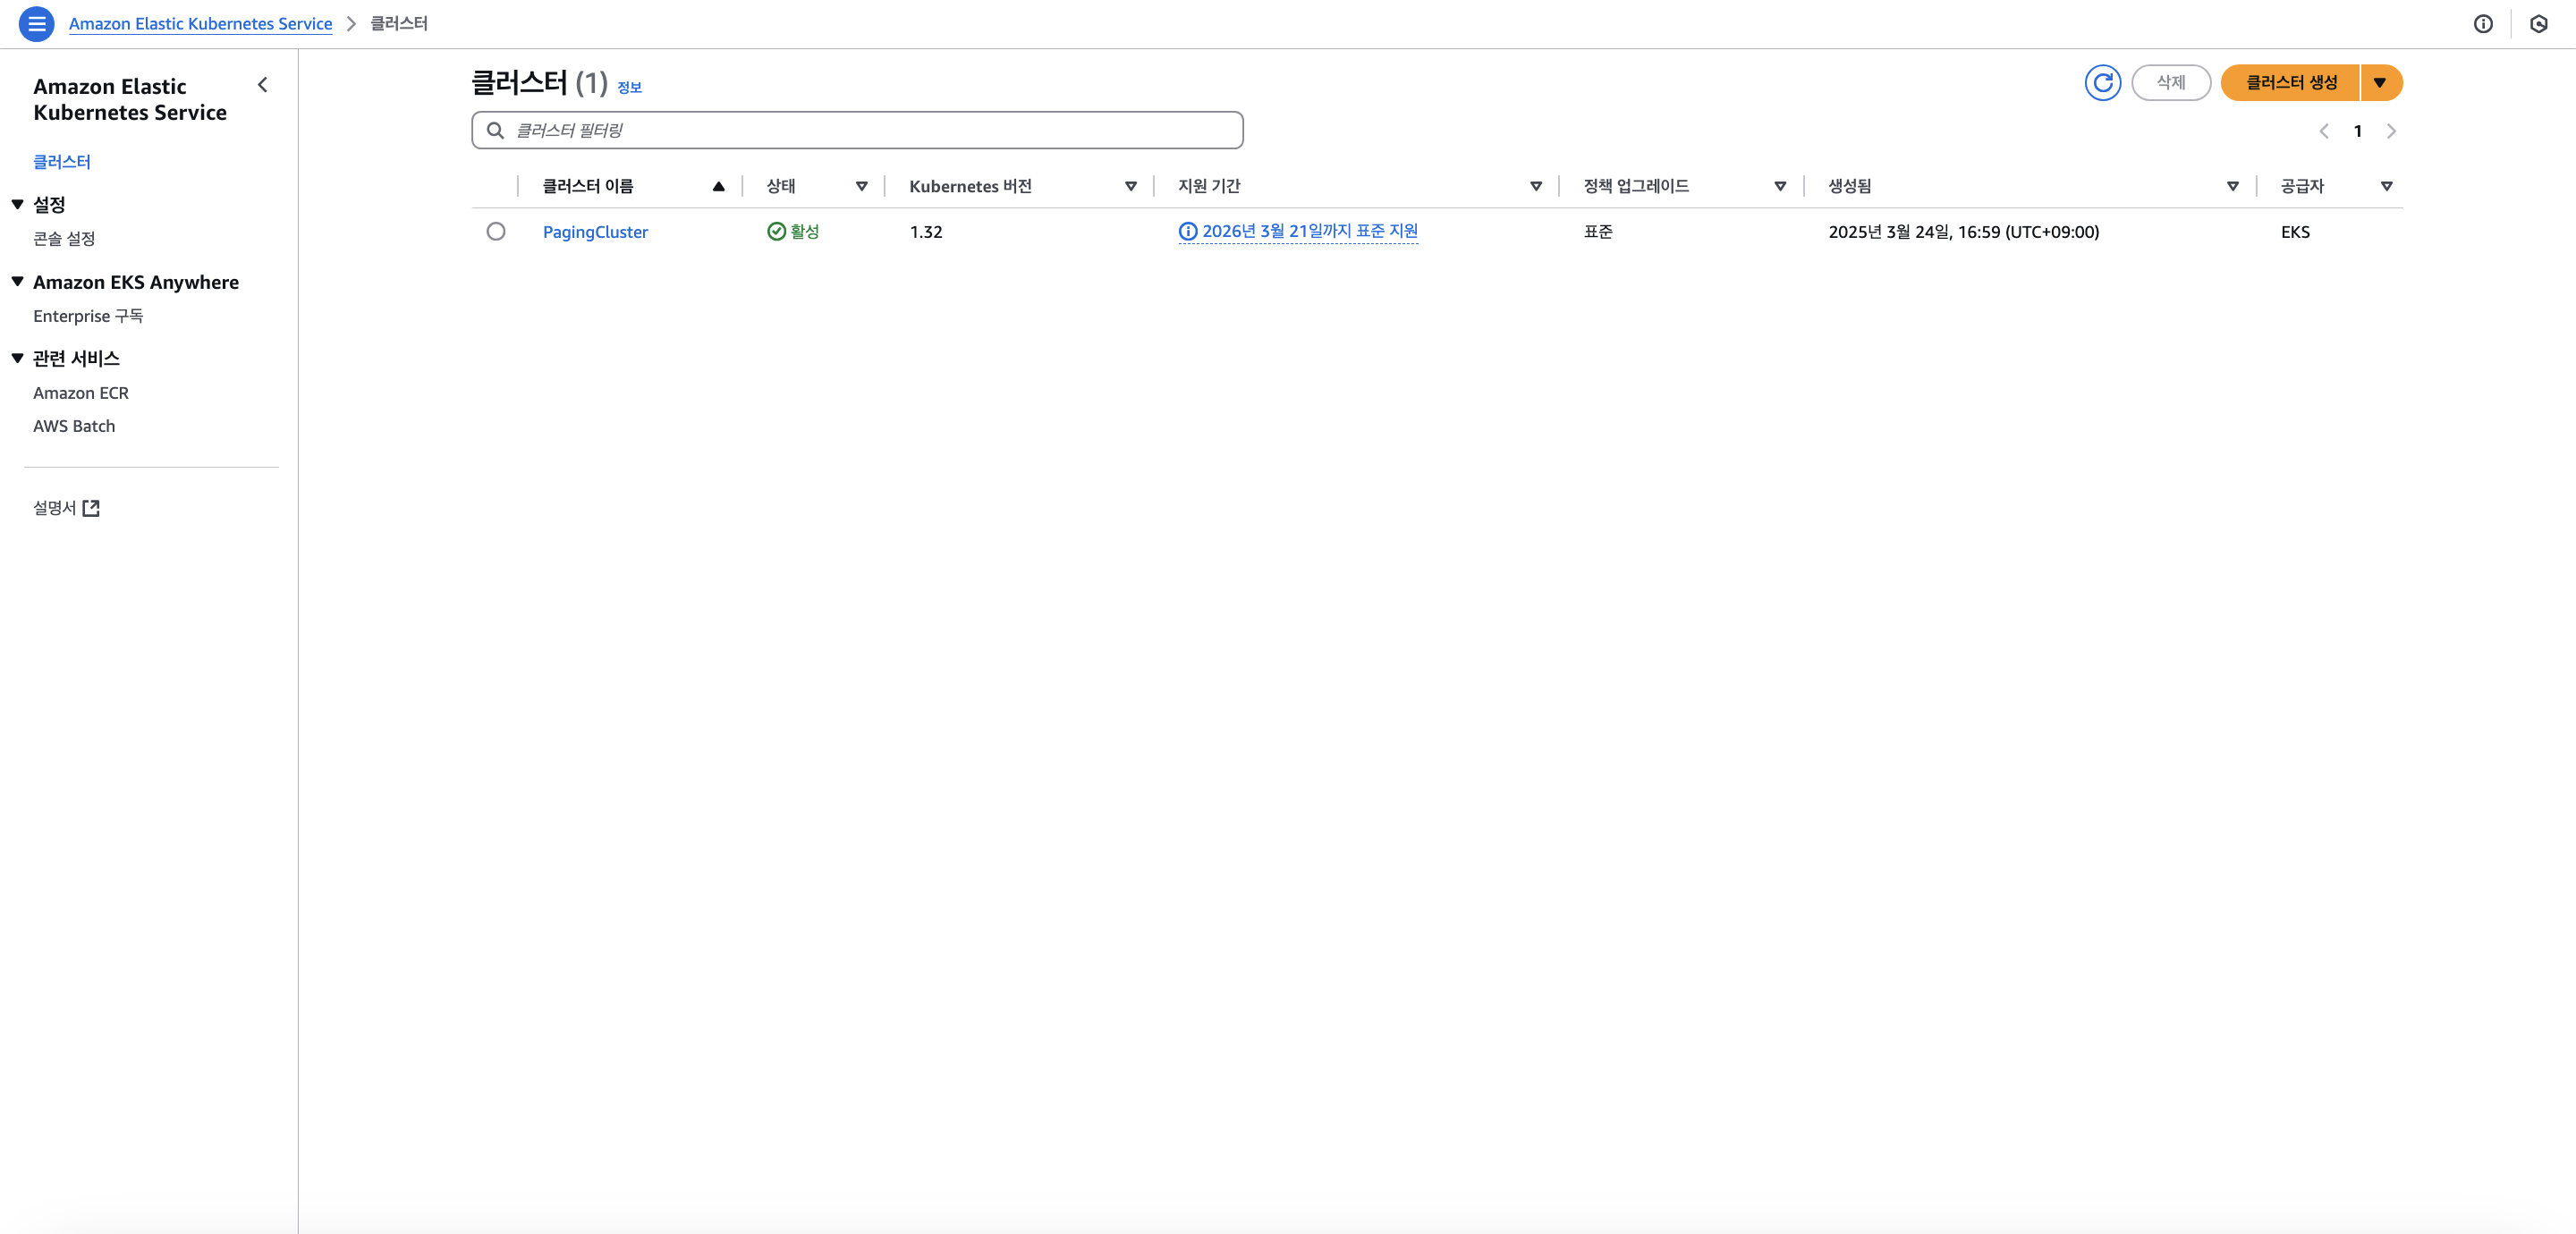
Task: Collapse the Amazon EKS Anywhere section
Action: click(18, 282)
